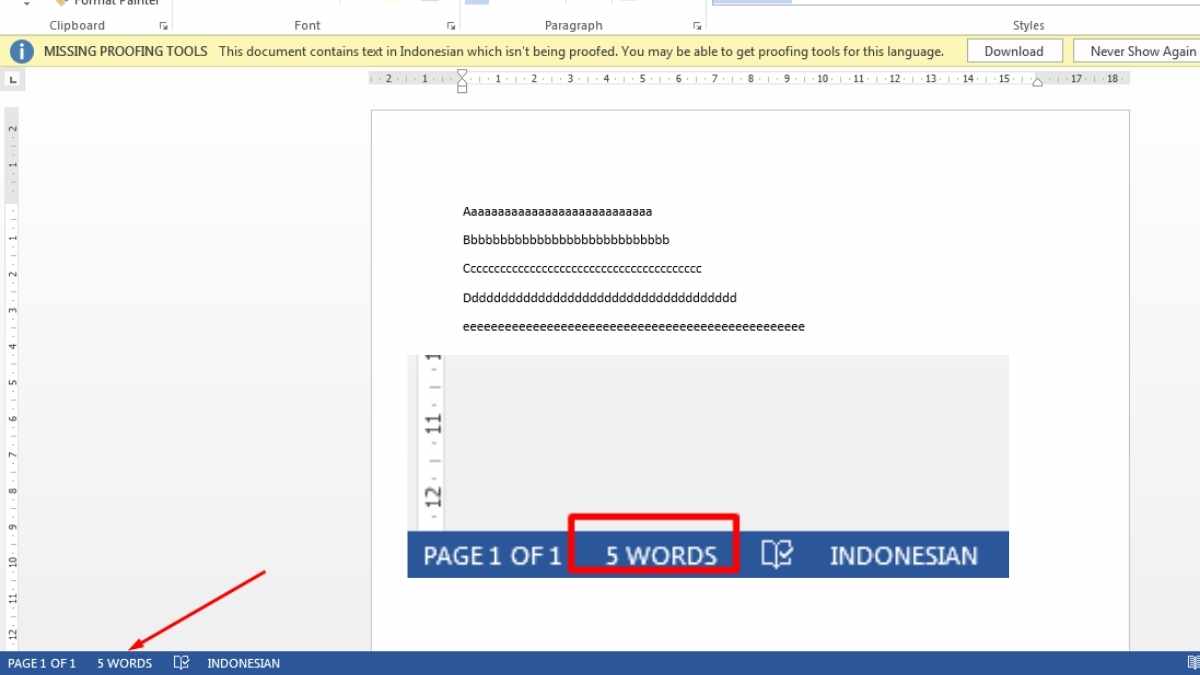Open Word Count by clicking 5 WORDS
This screenshot has width=1200, height=675.
point(124,663)
